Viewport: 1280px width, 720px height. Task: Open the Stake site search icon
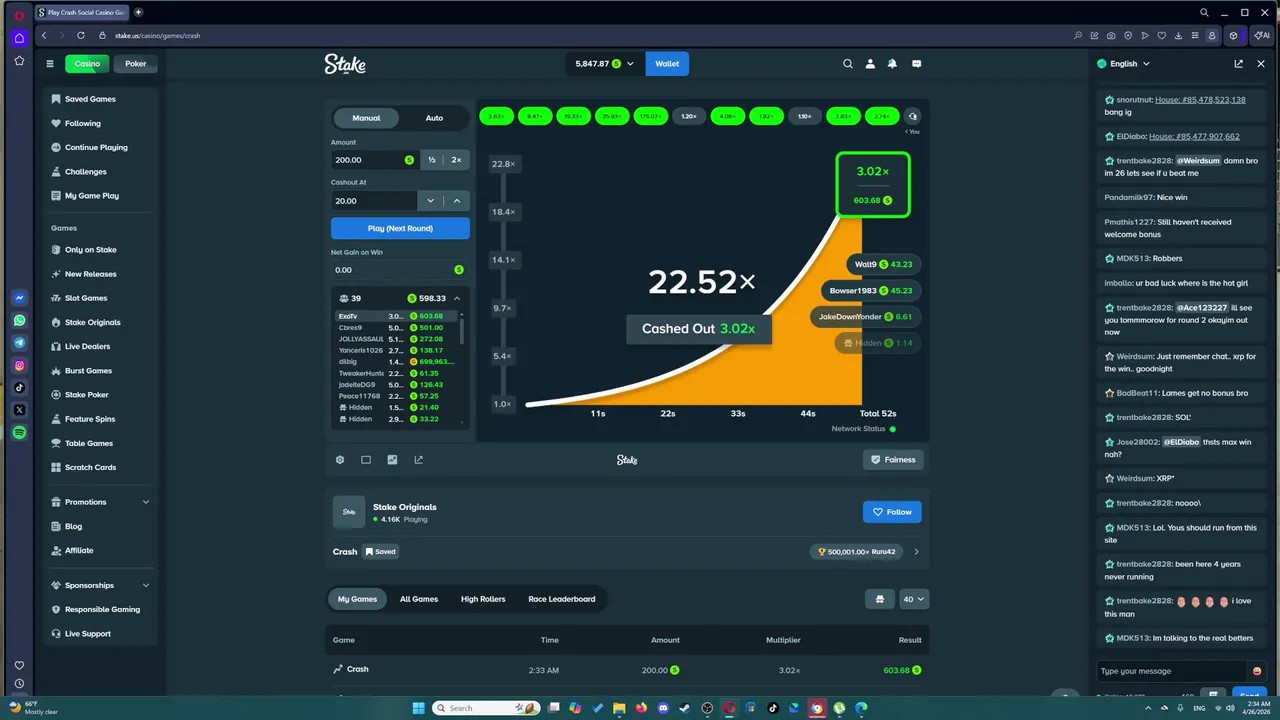(x=848, y=63)
